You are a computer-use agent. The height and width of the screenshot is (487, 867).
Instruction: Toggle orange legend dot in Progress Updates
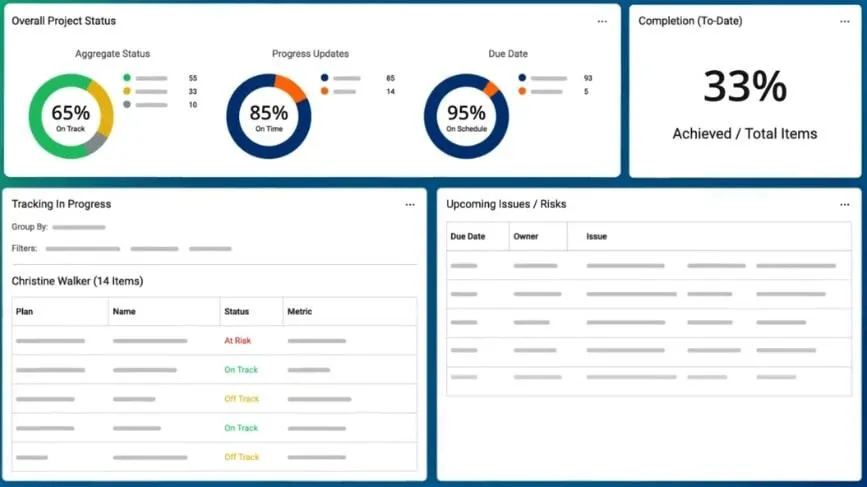[x=325, y=91]
